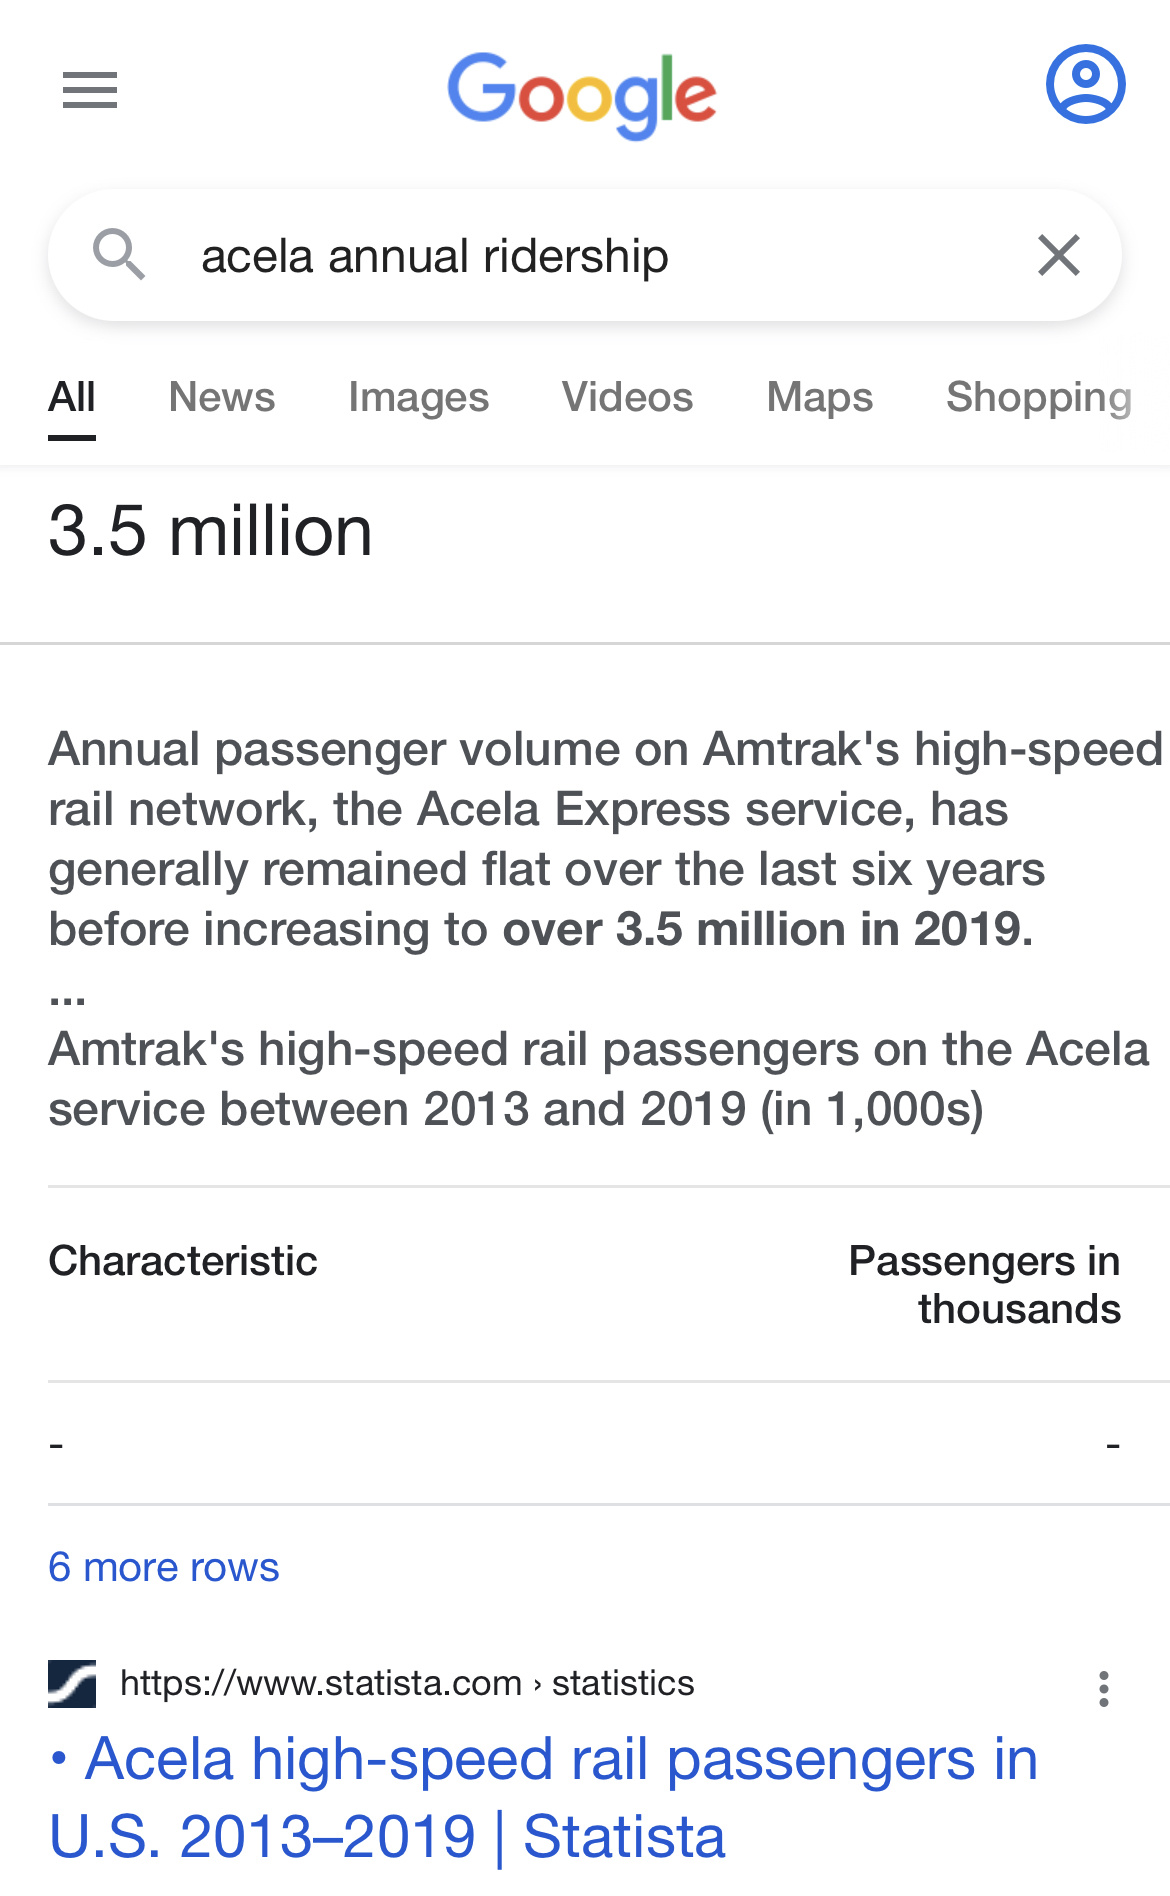Open the hamburger menu
This screenshot has width=1170, height=1896.
[90, 91]
